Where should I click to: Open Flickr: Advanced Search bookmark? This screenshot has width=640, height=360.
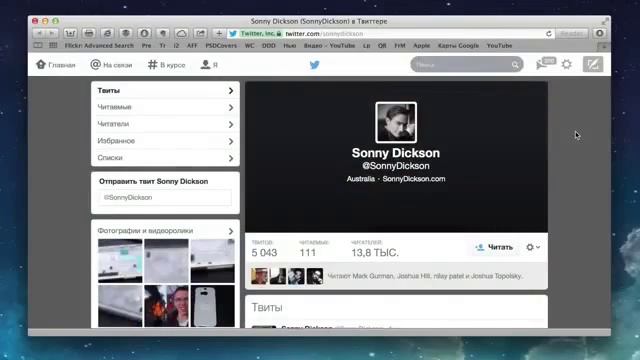pos(99,46)
